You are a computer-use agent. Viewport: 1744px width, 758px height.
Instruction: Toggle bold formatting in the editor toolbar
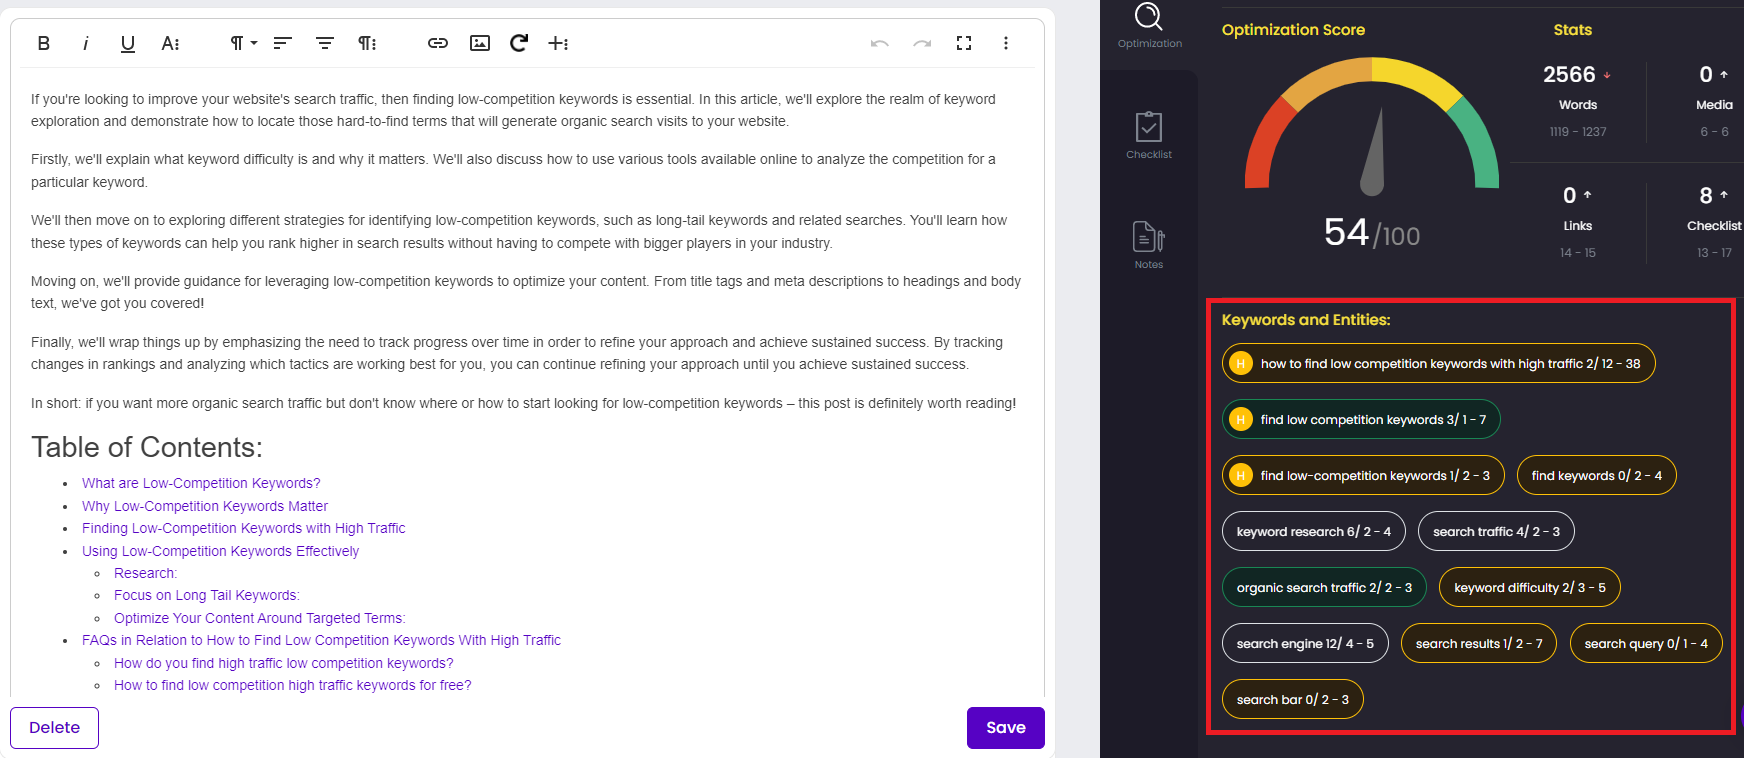43,43
